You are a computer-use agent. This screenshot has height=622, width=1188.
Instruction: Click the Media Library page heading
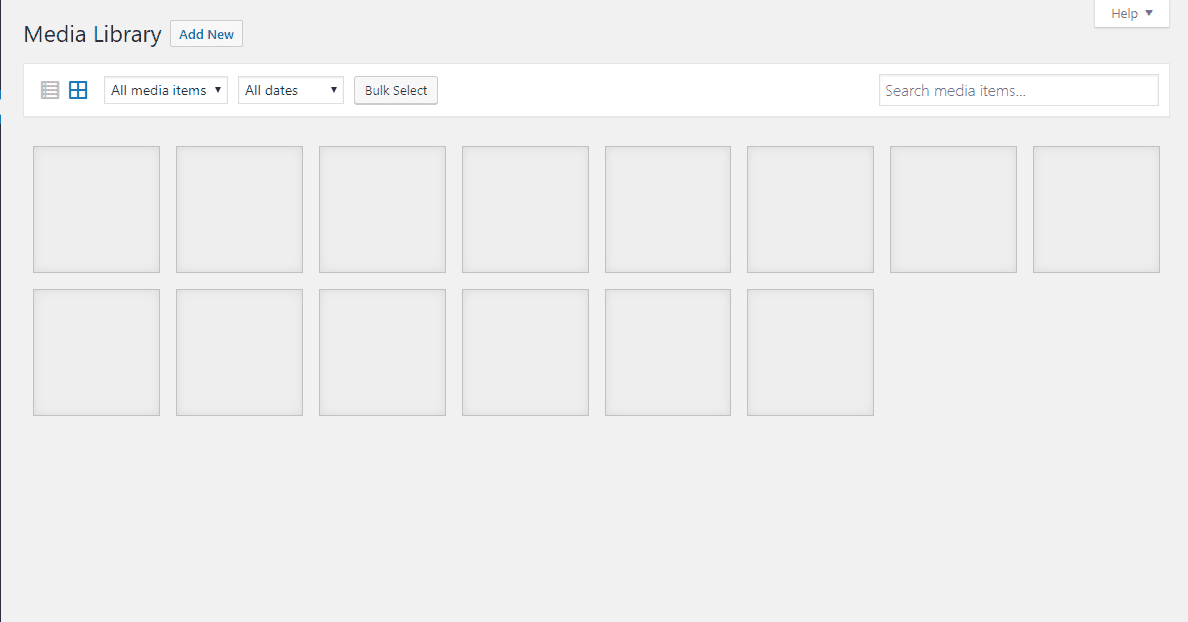(x=92, y=33)
